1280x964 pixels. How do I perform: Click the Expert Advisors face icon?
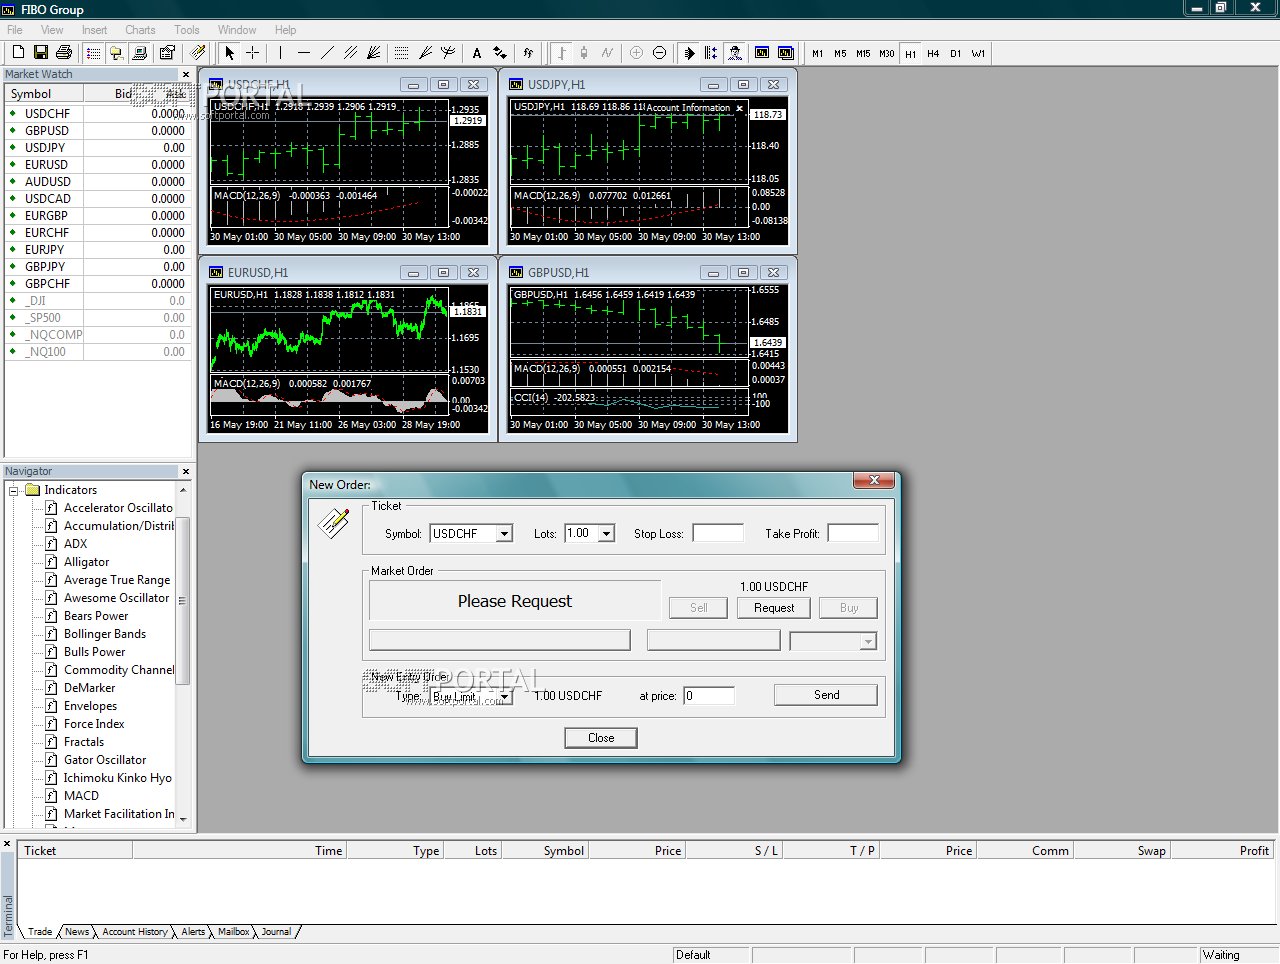point(735,53)
